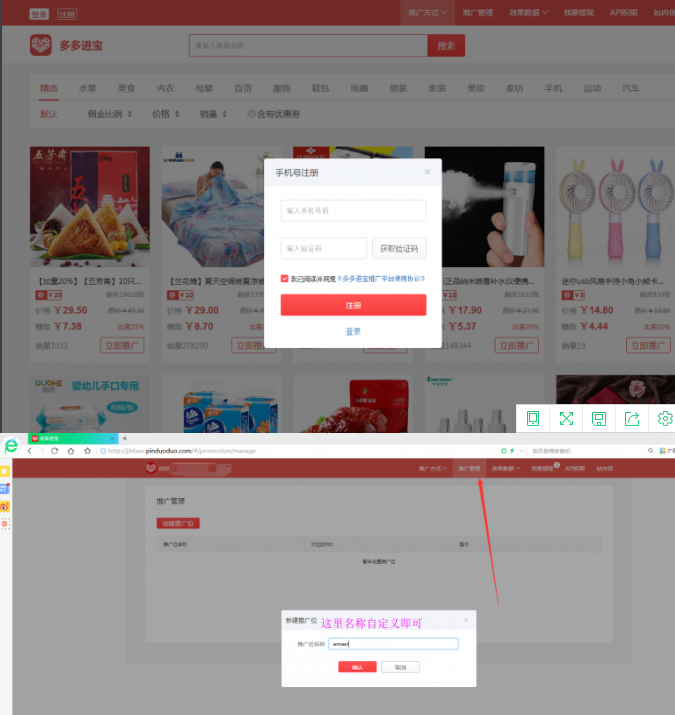Screen dimensions: 675x715
Task: Open 效果数据 dropdown in lower page header
Action: click(505, 468)
